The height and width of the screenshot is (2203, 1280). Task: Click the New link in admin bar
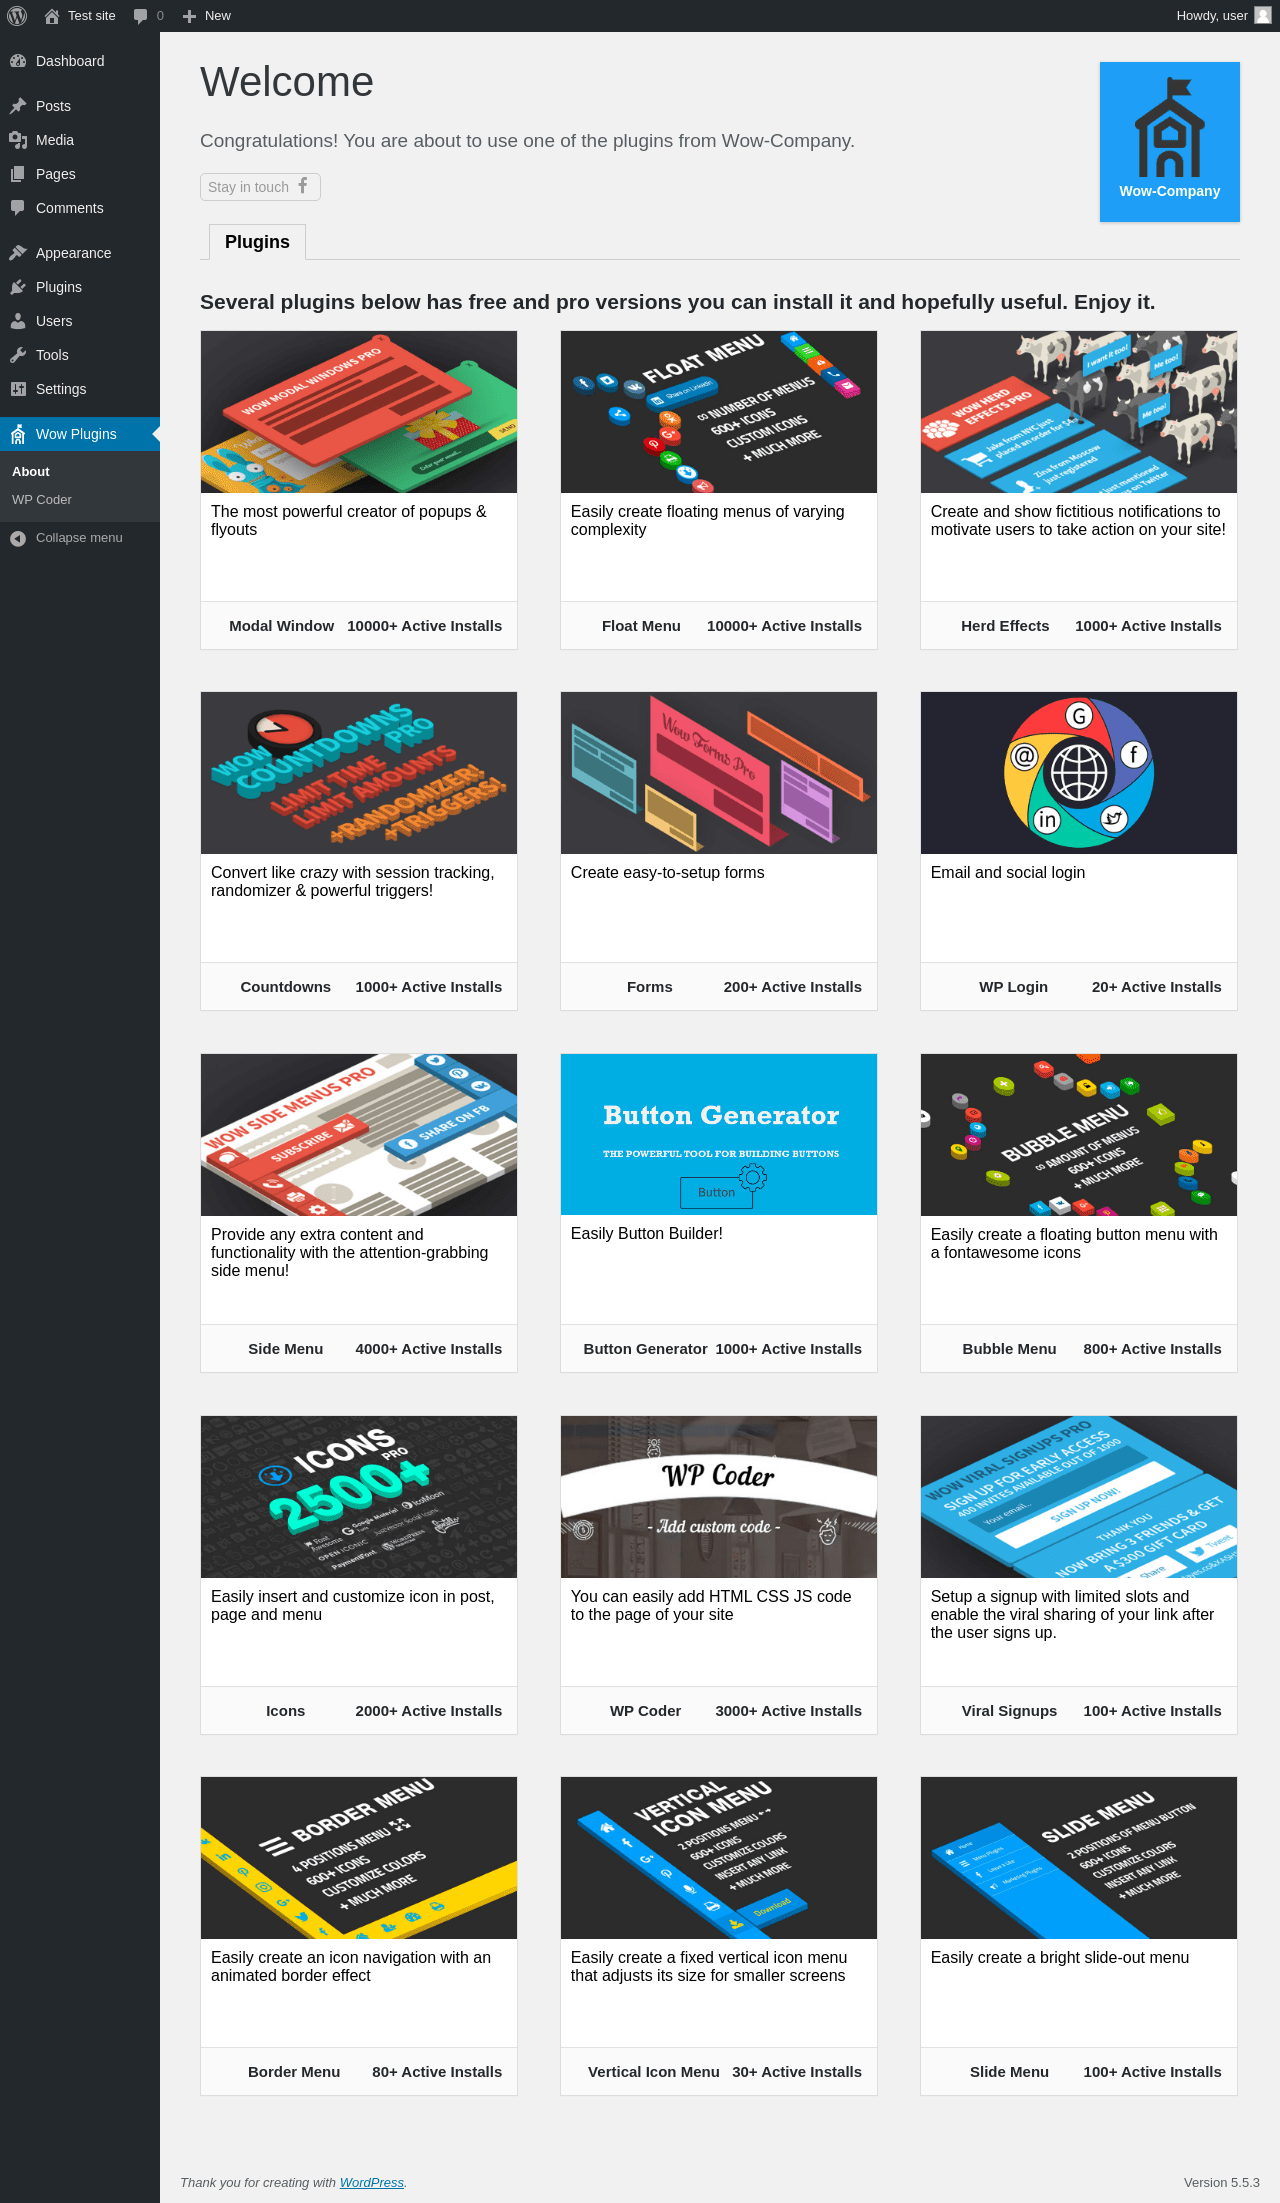(x=207, y=16)
